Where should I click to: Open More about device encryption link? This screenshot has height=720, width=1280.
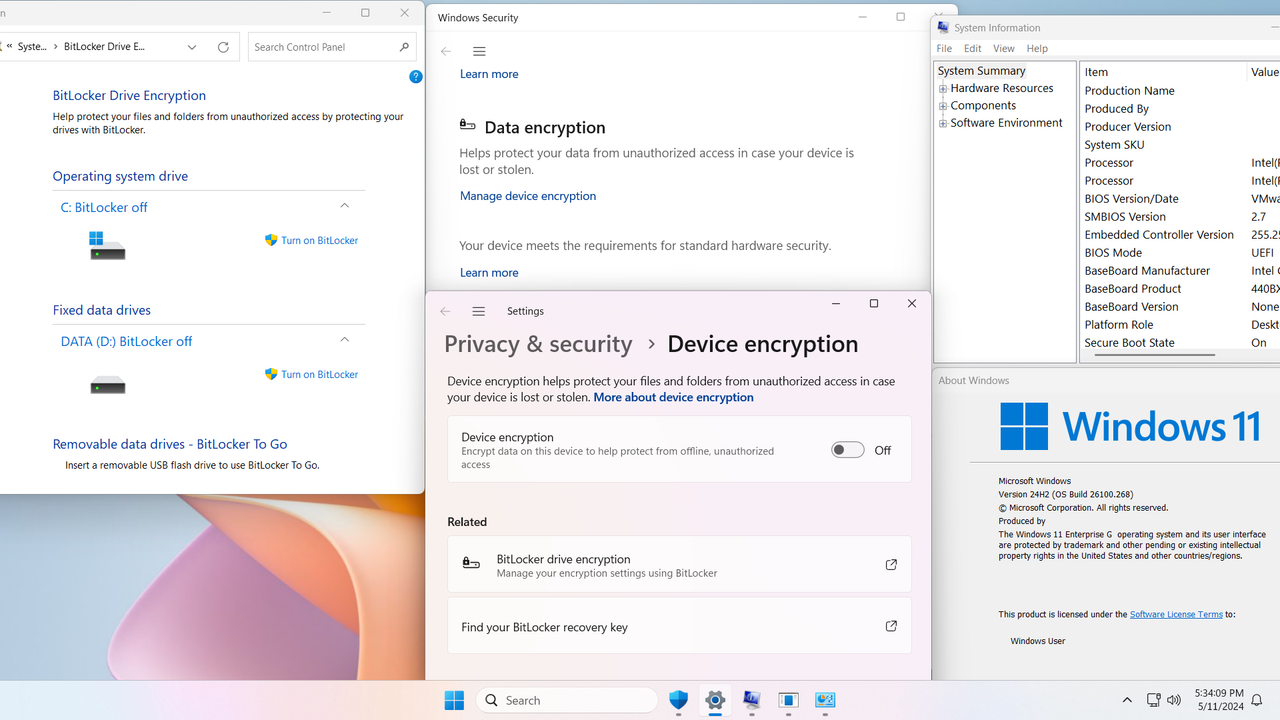(673, 397)
